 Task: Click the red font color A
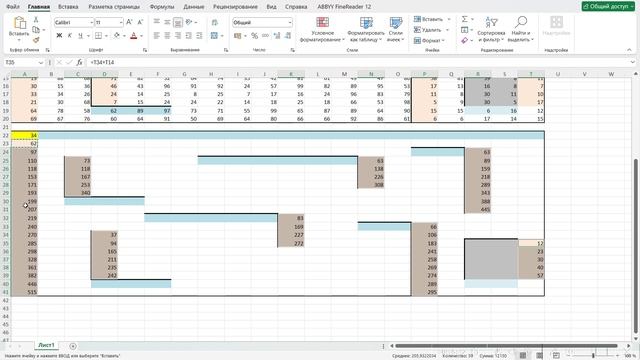[133, 36]
